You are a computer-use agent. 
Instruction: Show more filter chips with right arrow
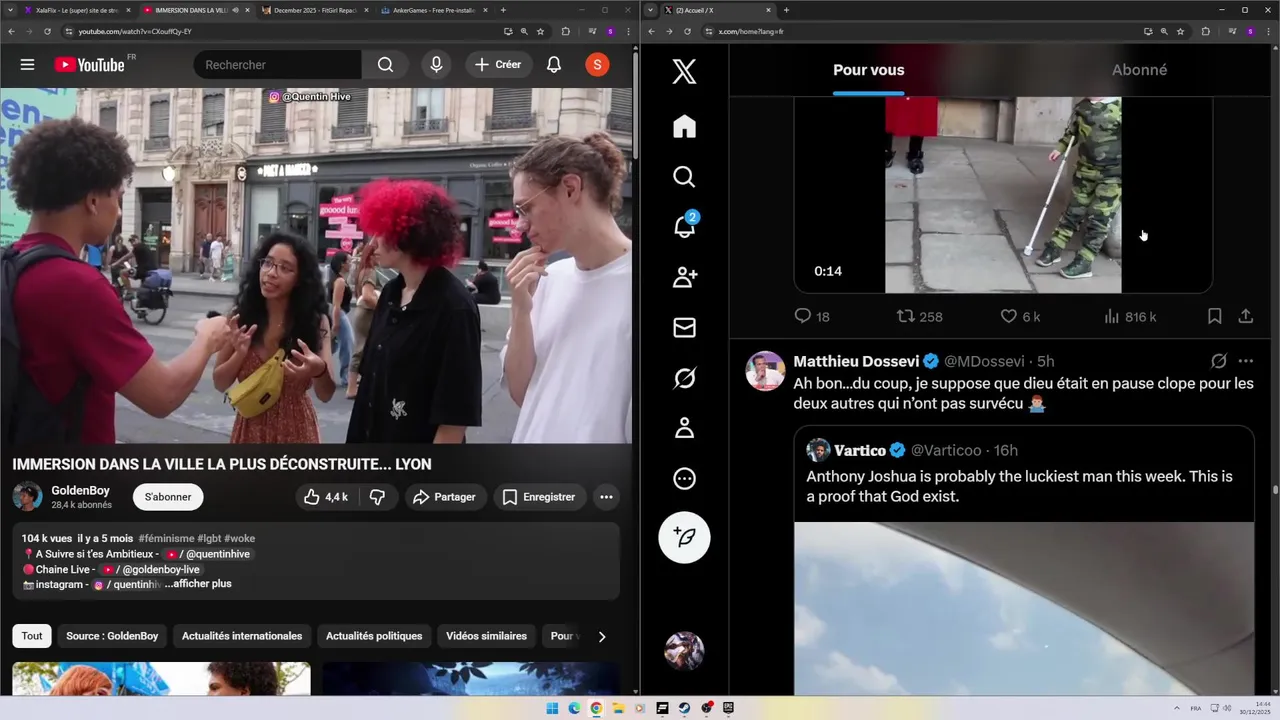[601, 636]
